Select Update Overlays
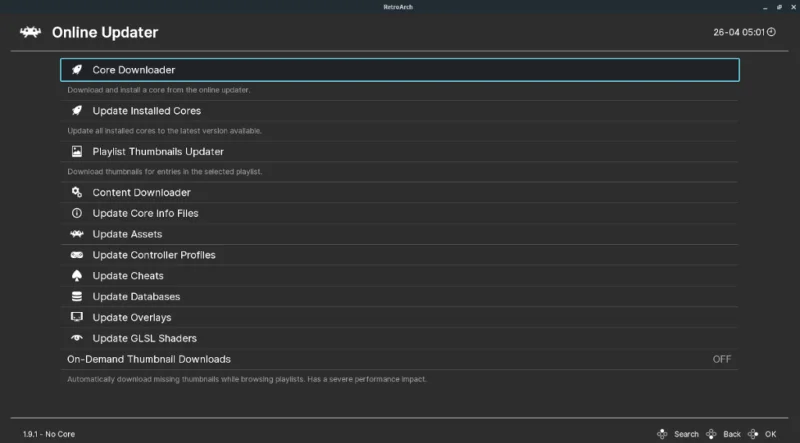800x443 pixels. click(x=399, y=317)
